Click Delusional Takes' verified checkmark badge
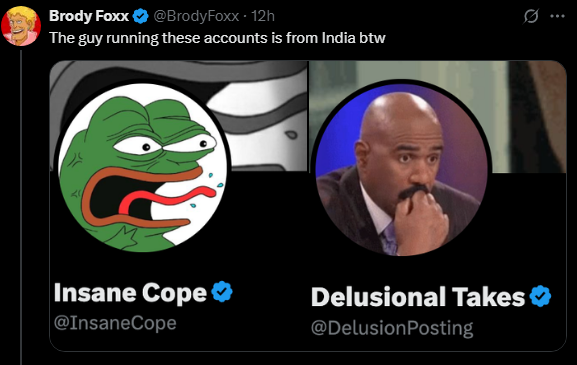 coord(540,296)
